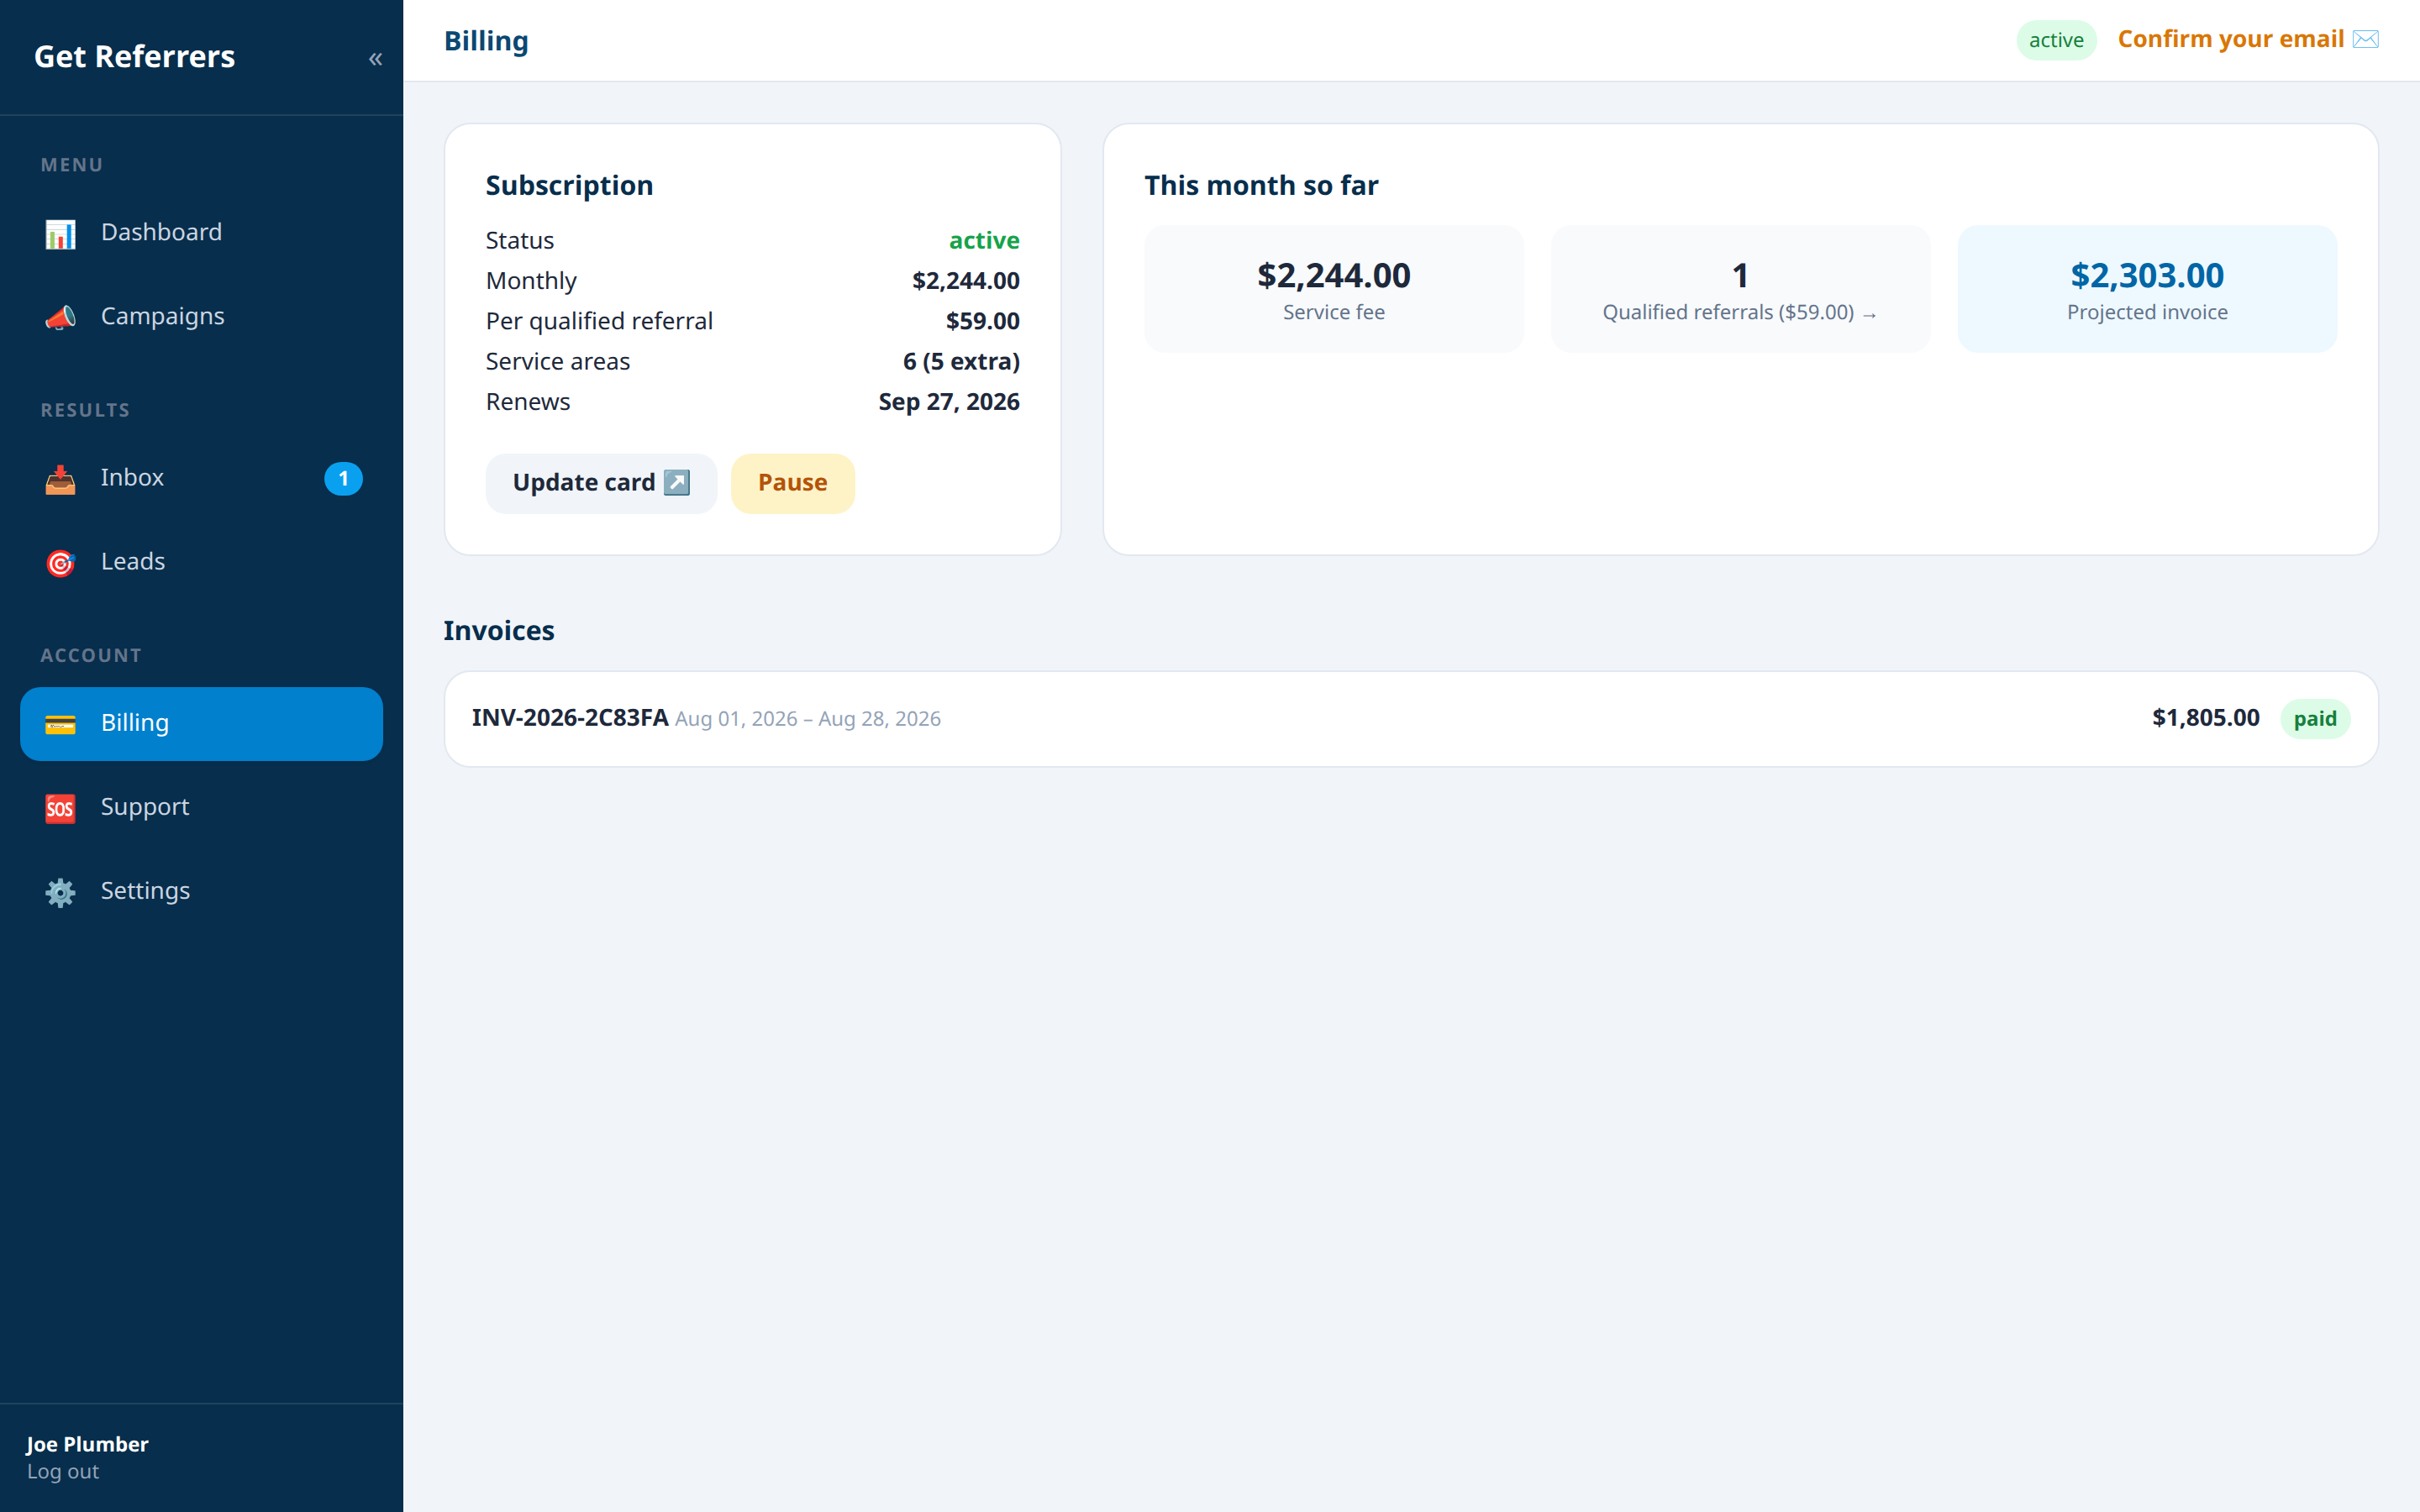Viewport: 2420px width, 1512px height.
Task: Click the Dashboard bar chart icon
Action: point(60,233)
